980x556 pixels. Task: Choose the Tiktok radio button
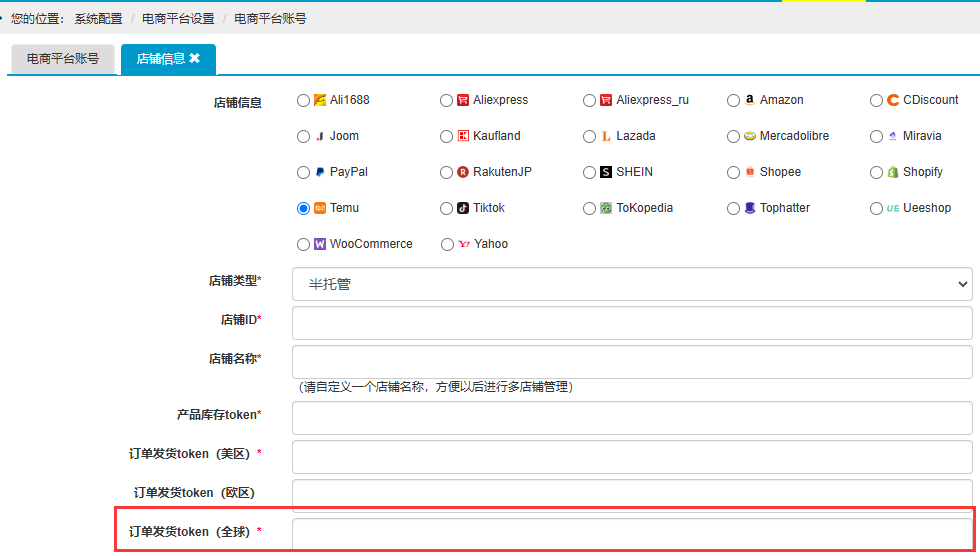point(446,209)
